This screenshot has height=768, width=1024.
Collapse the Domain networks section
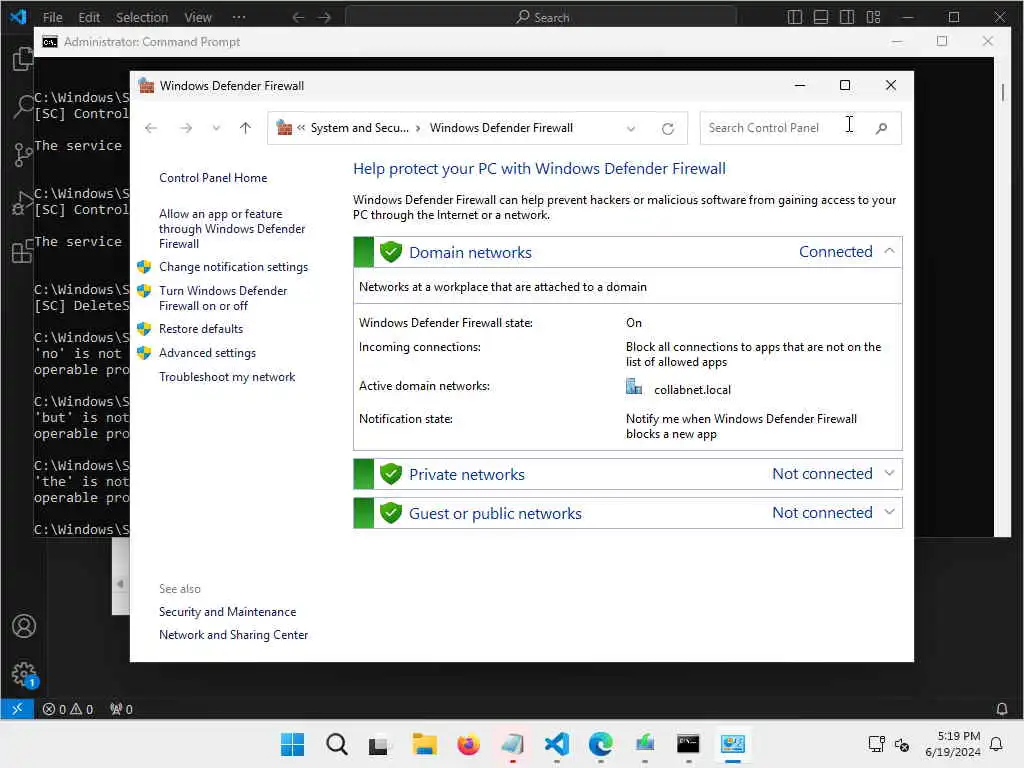click(889, 251)
